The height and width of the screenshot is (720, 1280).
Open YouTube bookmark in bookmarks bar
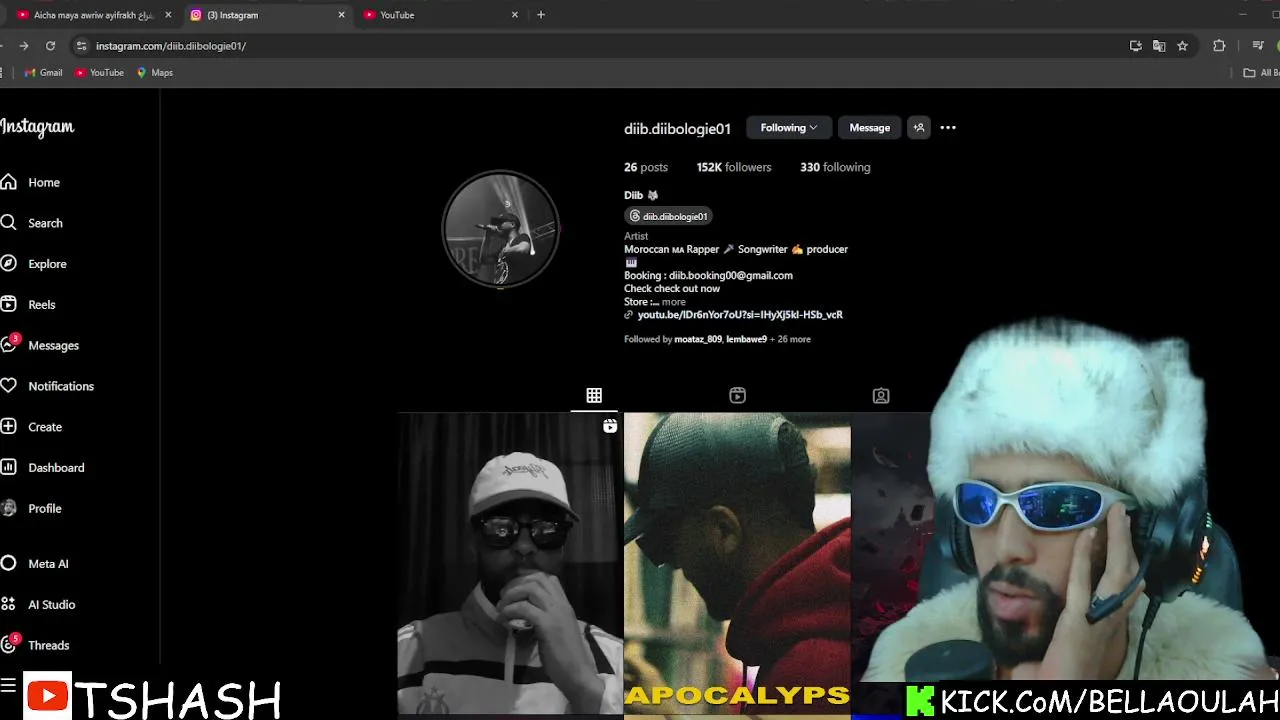click(x=99, y=73)
